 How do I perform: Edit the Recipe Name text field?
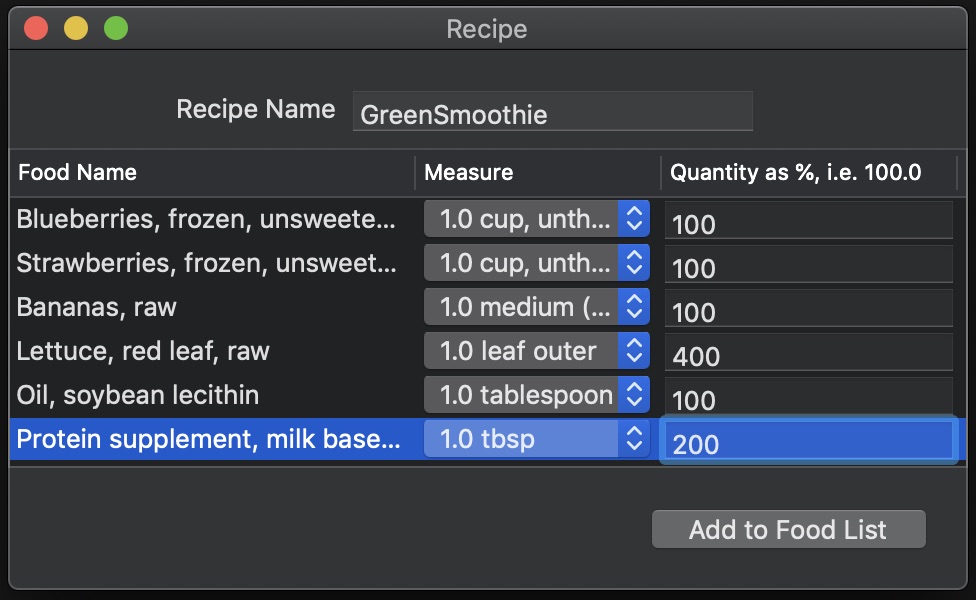(552, 112)
